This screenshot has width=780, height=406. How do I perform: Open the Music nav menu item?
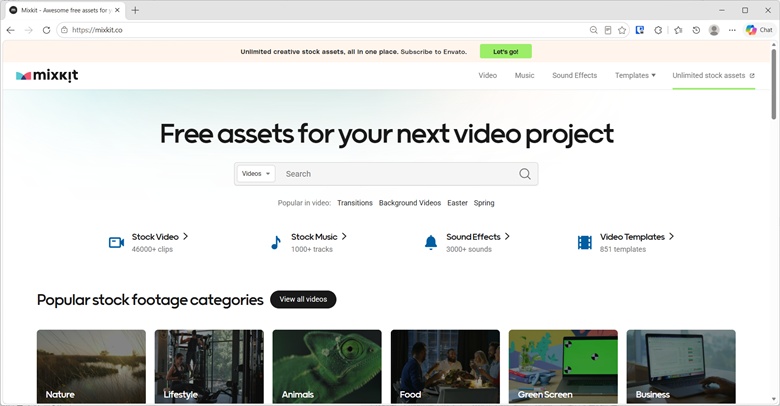click(x=524, y=75)
